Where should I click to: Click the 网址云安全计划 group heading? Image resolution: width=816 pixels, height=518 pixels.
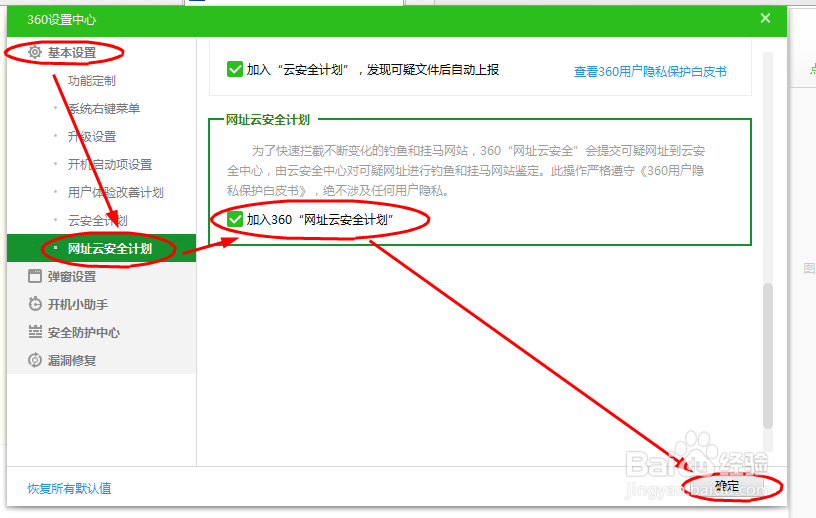coord(267,120)
